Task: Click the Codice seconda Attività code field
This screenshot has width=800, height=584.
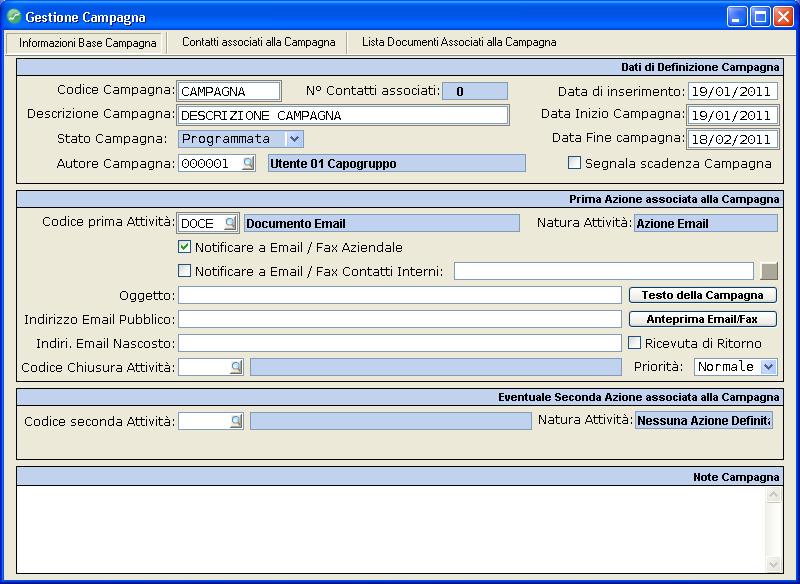Action: [x=204, y=421]
